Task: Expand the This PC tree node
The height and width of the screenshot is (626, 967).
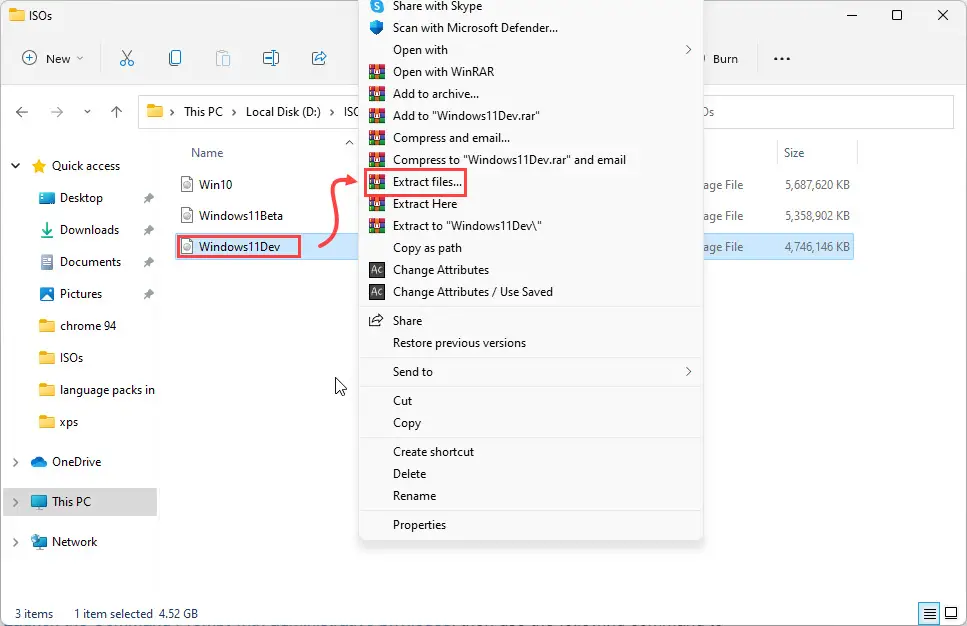Action: [15, 502]
